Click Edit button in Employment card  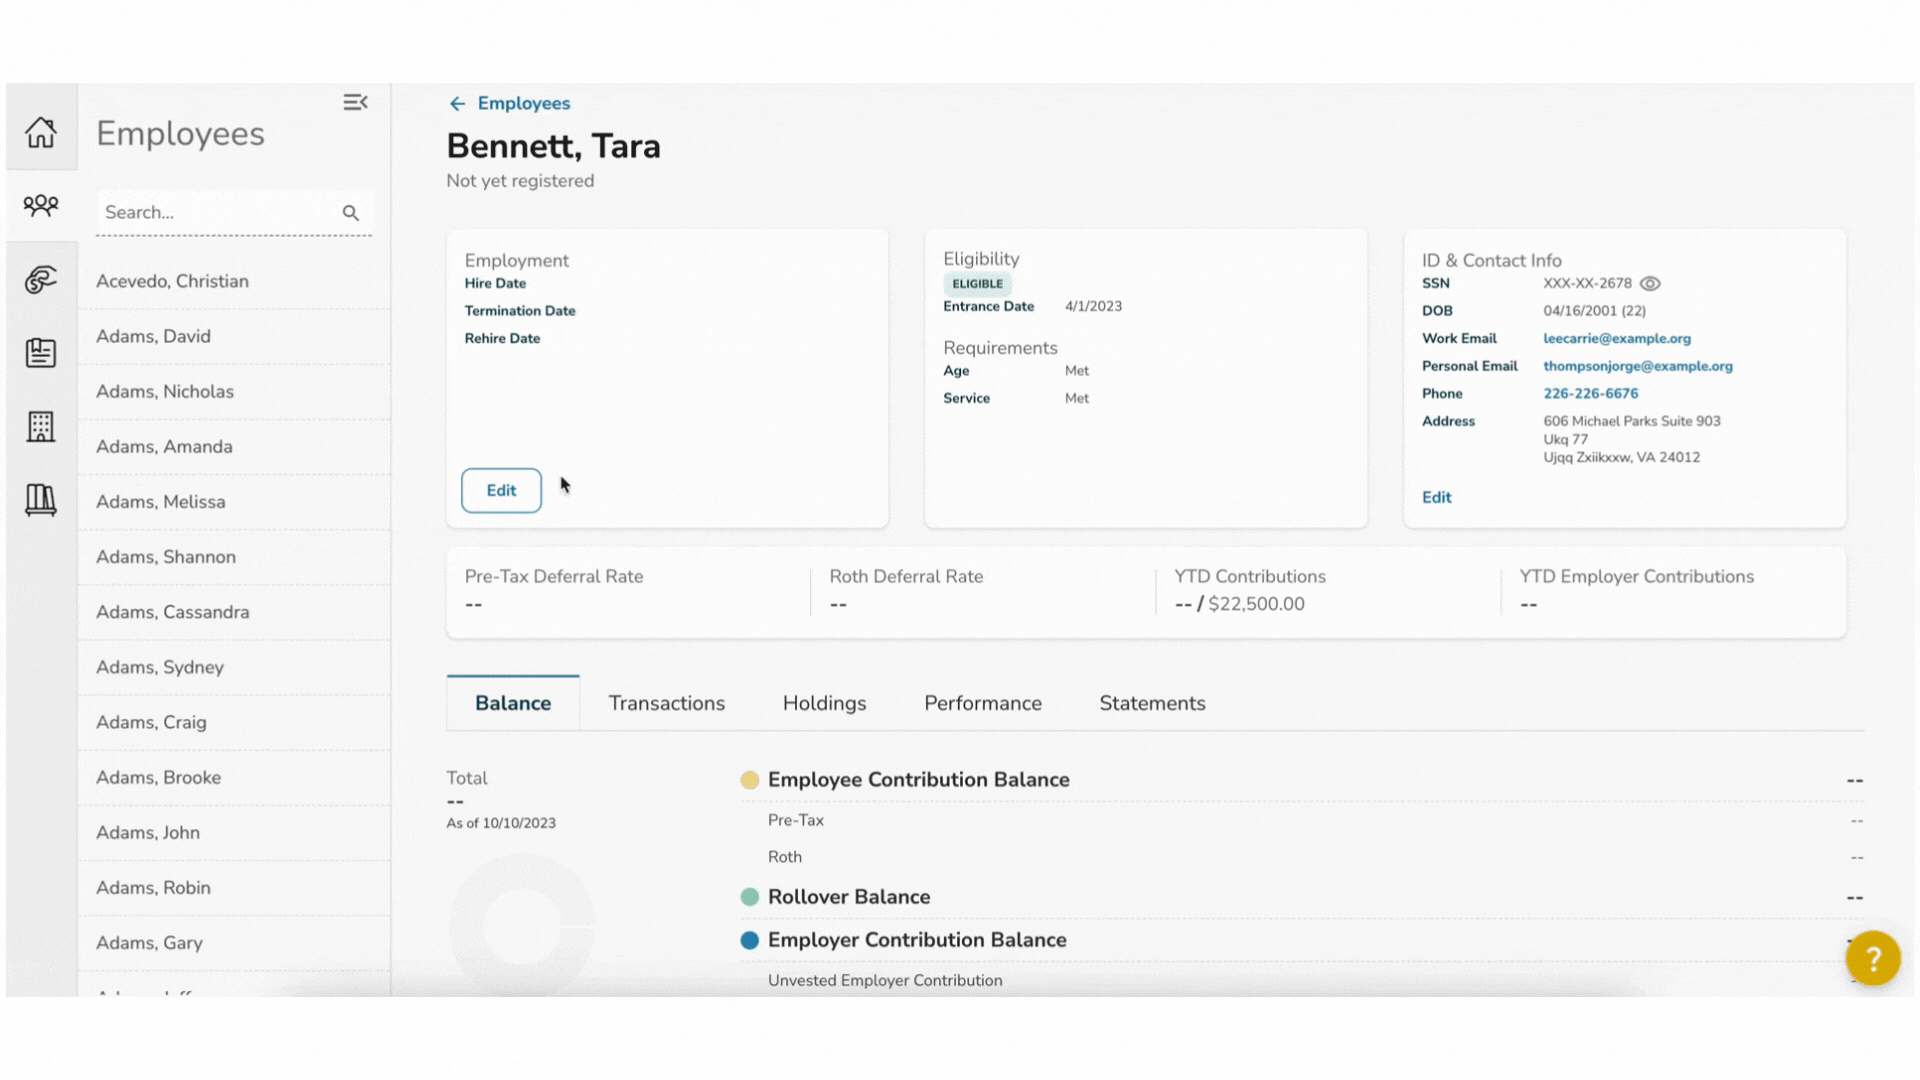point(501,491)
